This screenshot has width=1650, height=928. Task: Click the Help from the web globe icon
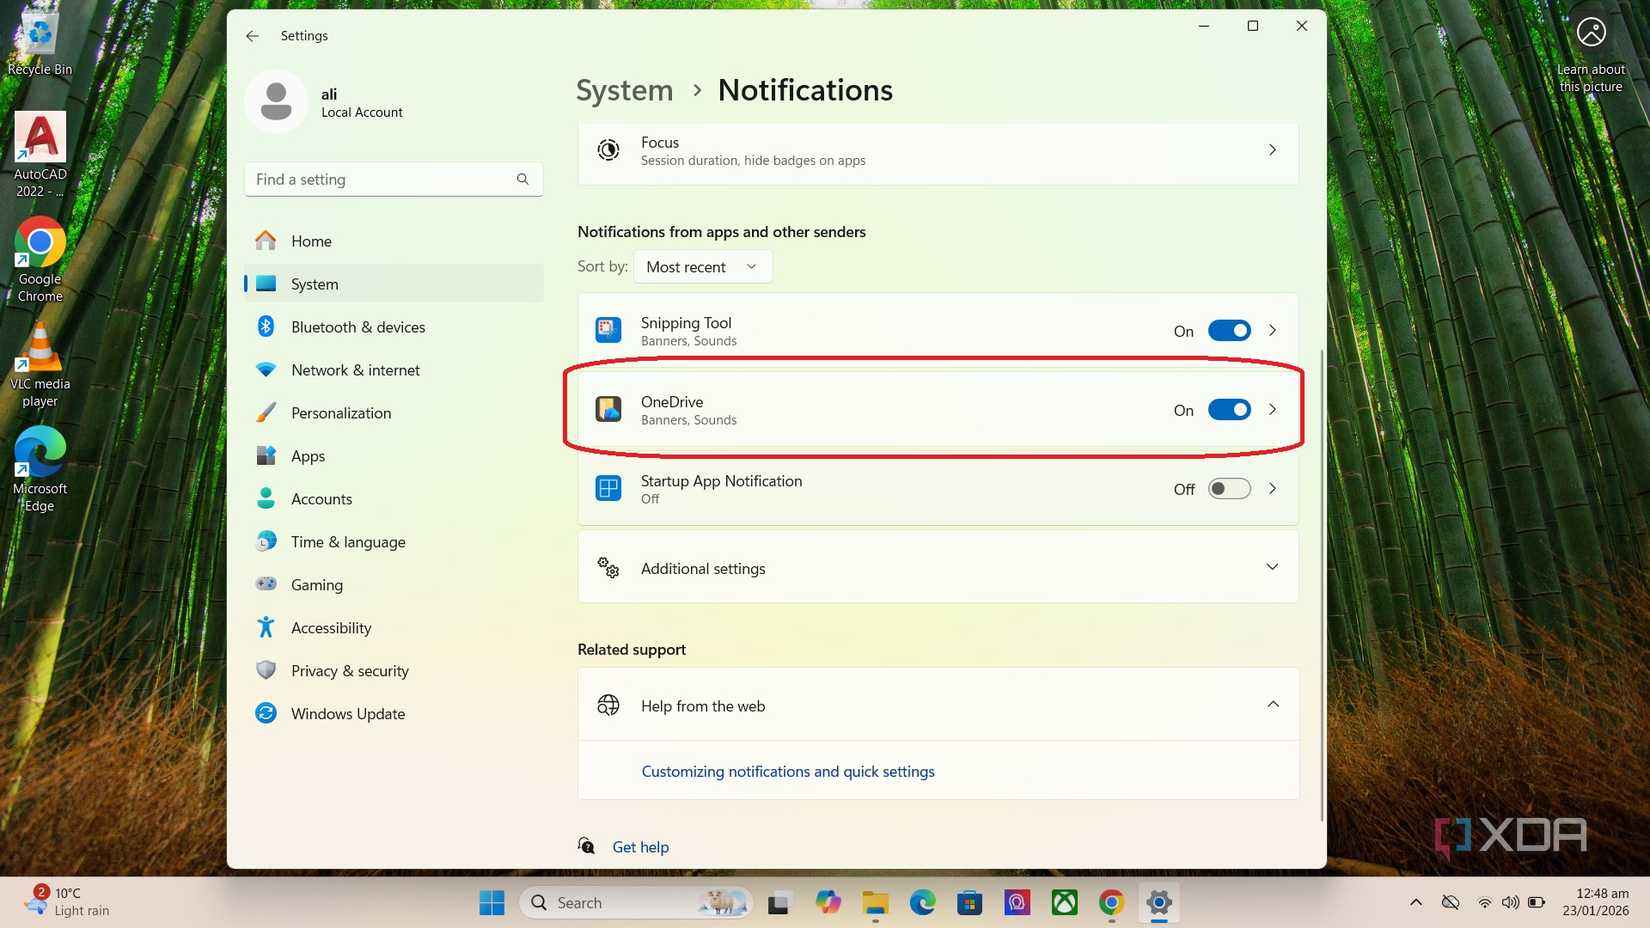click(608, 705)
